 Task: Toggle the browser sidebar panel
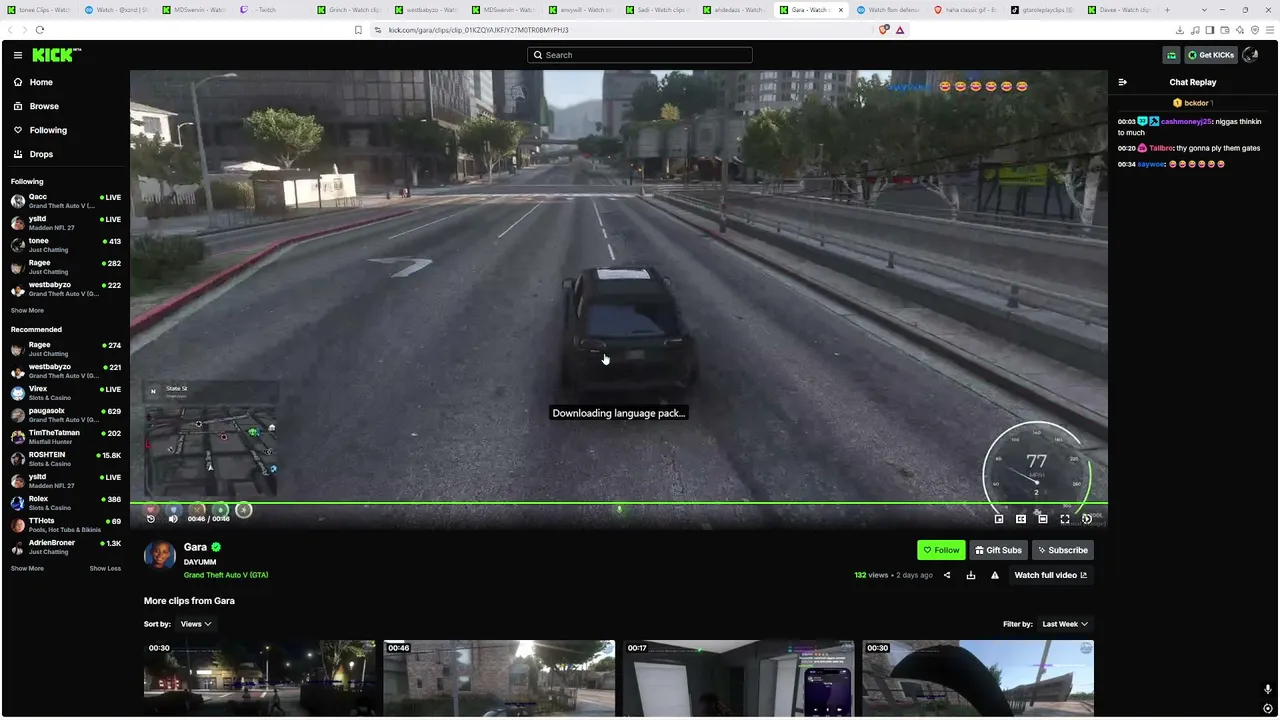pyautogui.click(x=1211, y=30)
